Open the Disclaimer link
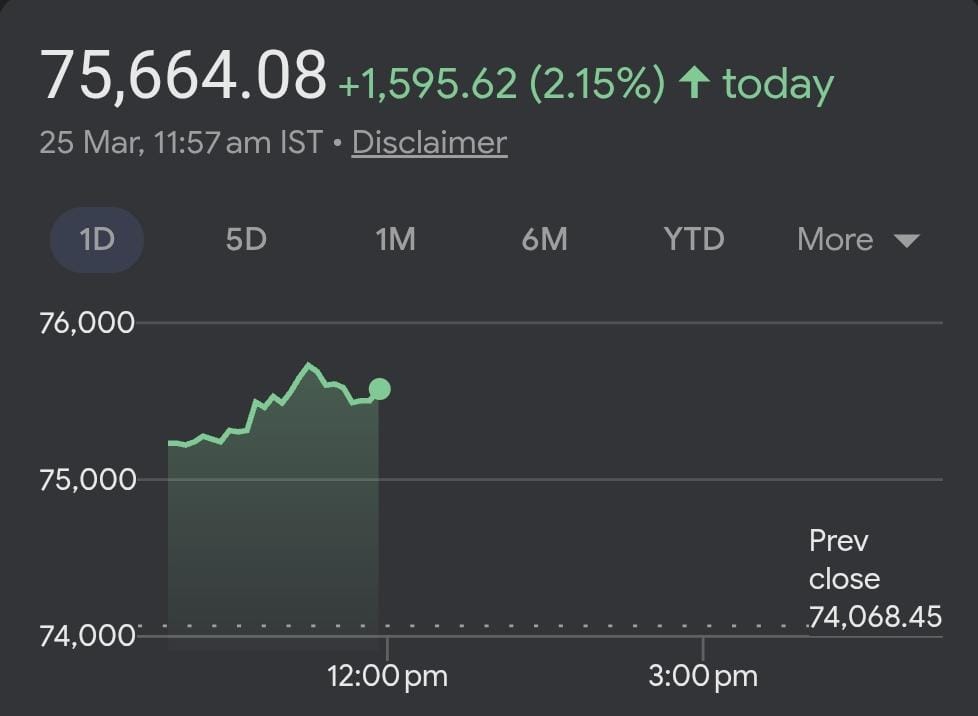 coord(429,143)
